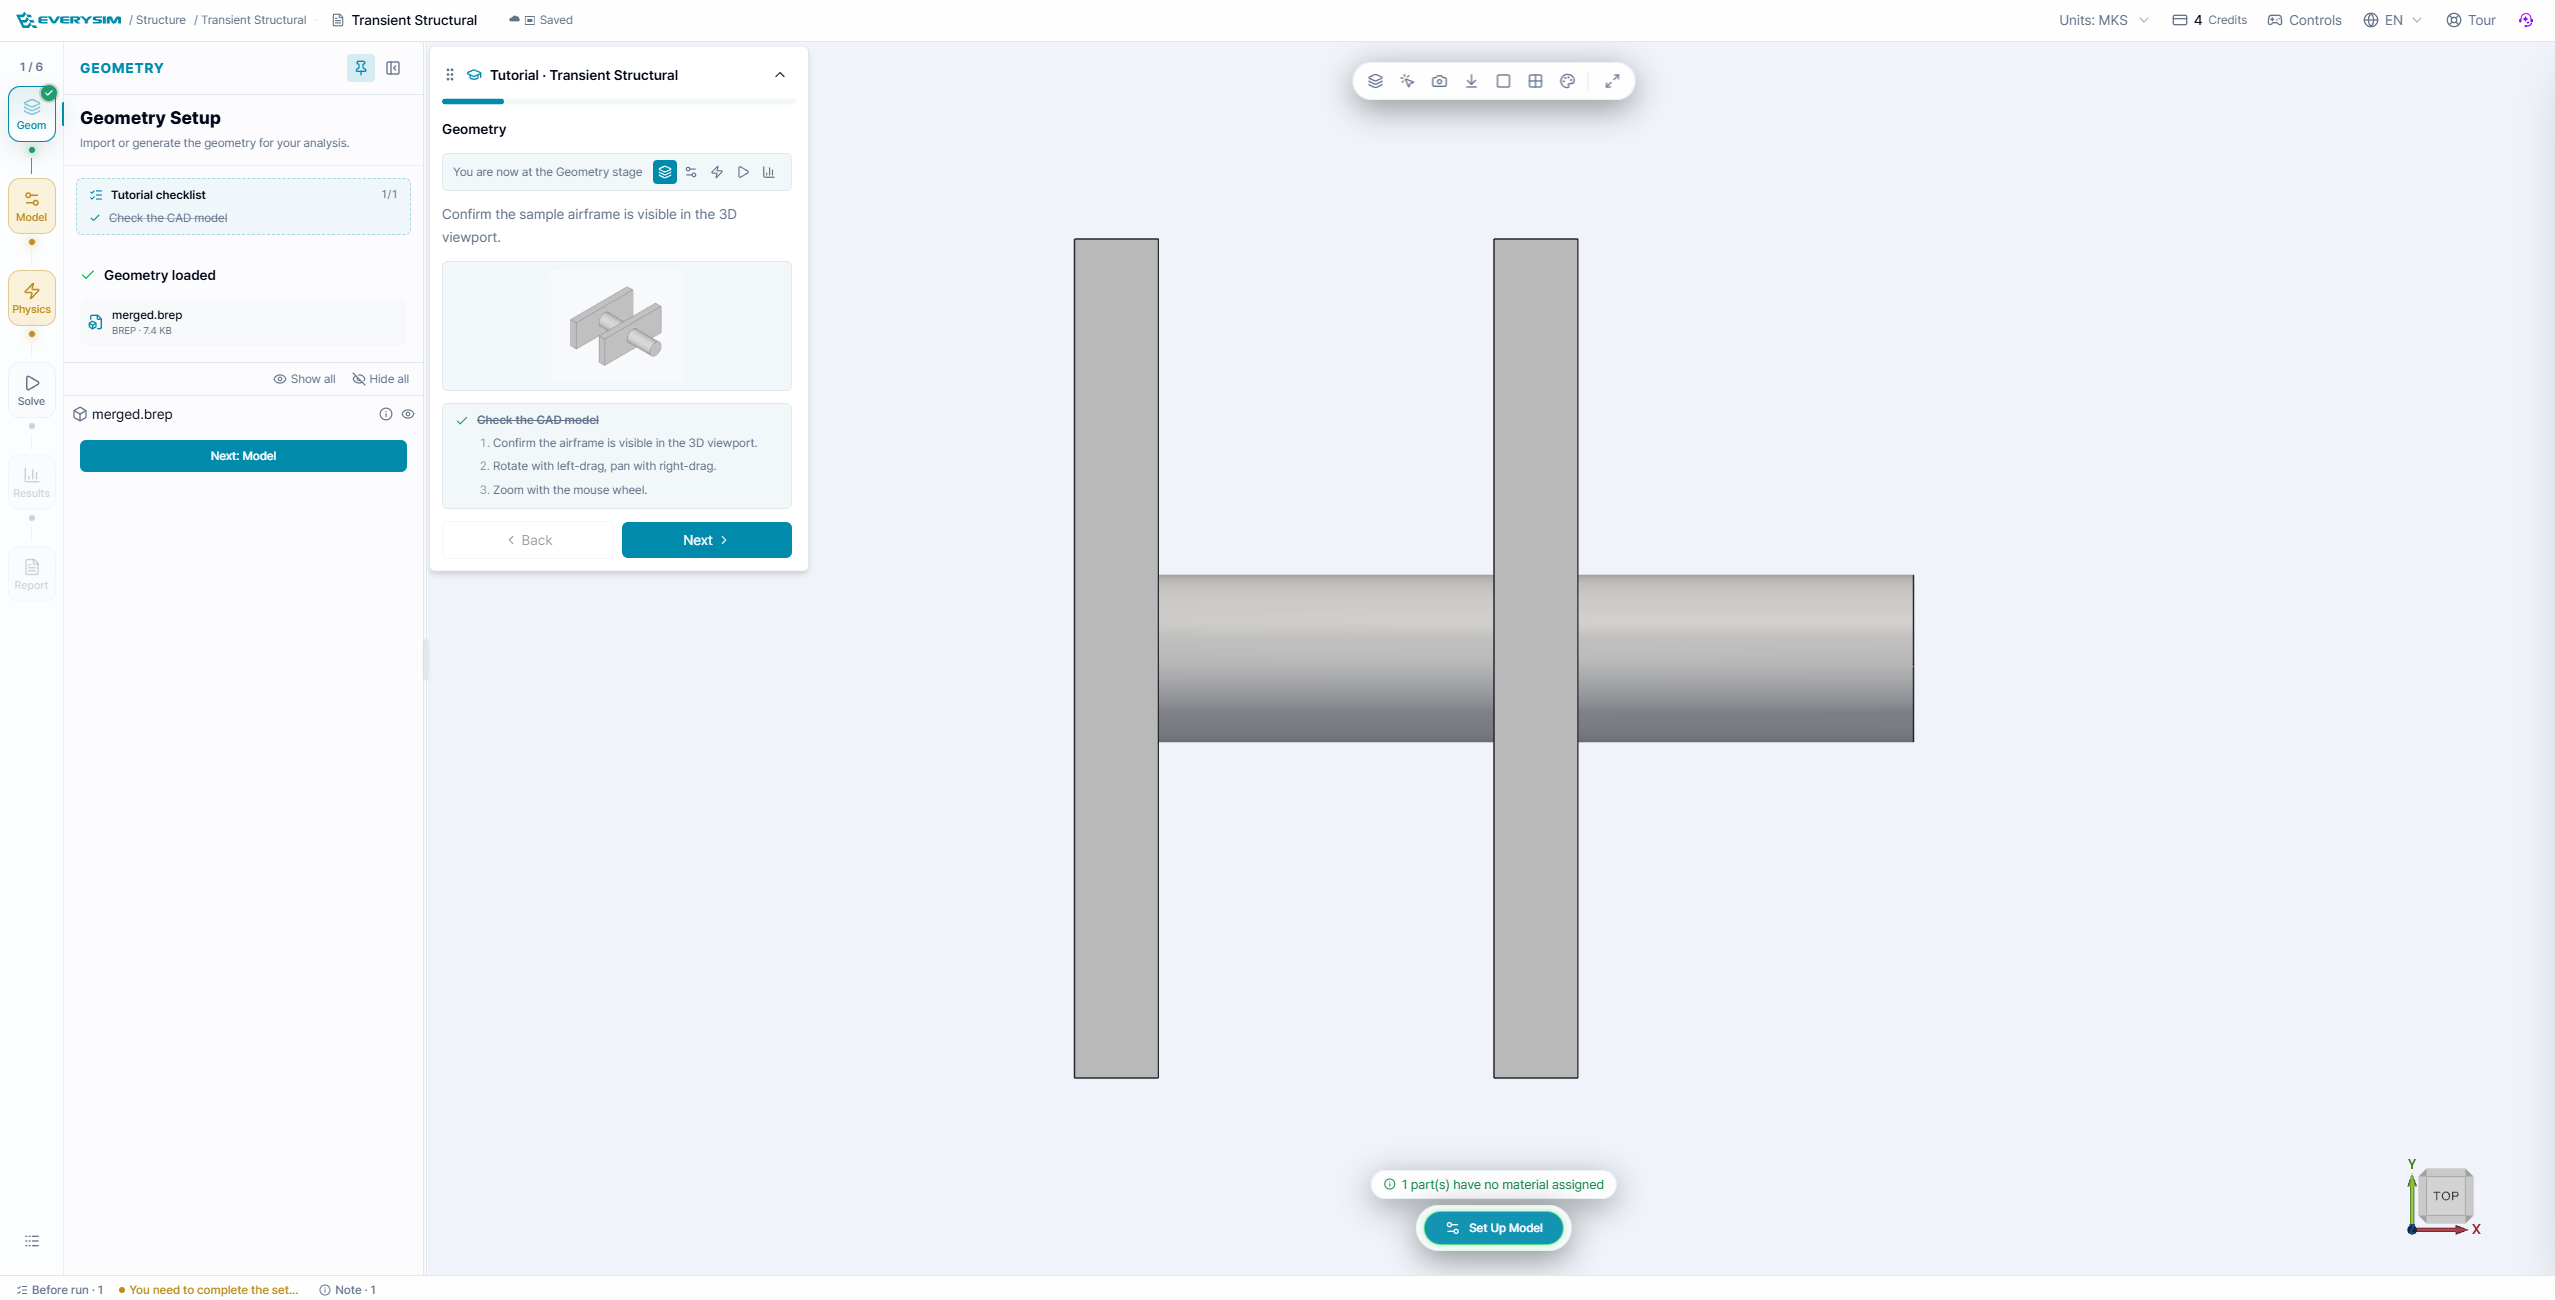Click the graduation cap tutorial icon
Screen dimensions: 2555x1300
point(474,75)
